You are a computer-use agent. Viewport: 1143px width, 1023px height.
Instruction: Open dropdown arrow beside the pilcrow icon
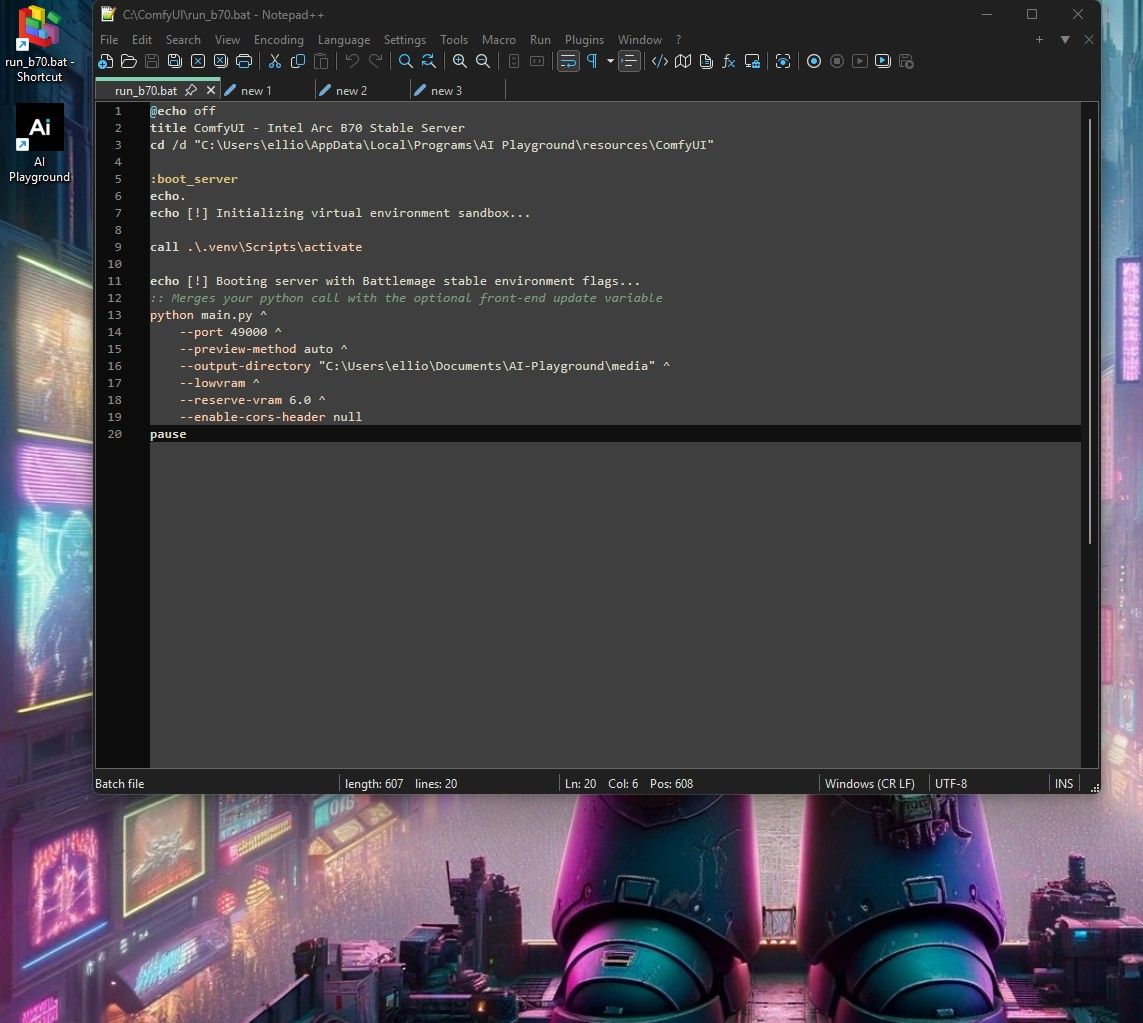(610, 61)
